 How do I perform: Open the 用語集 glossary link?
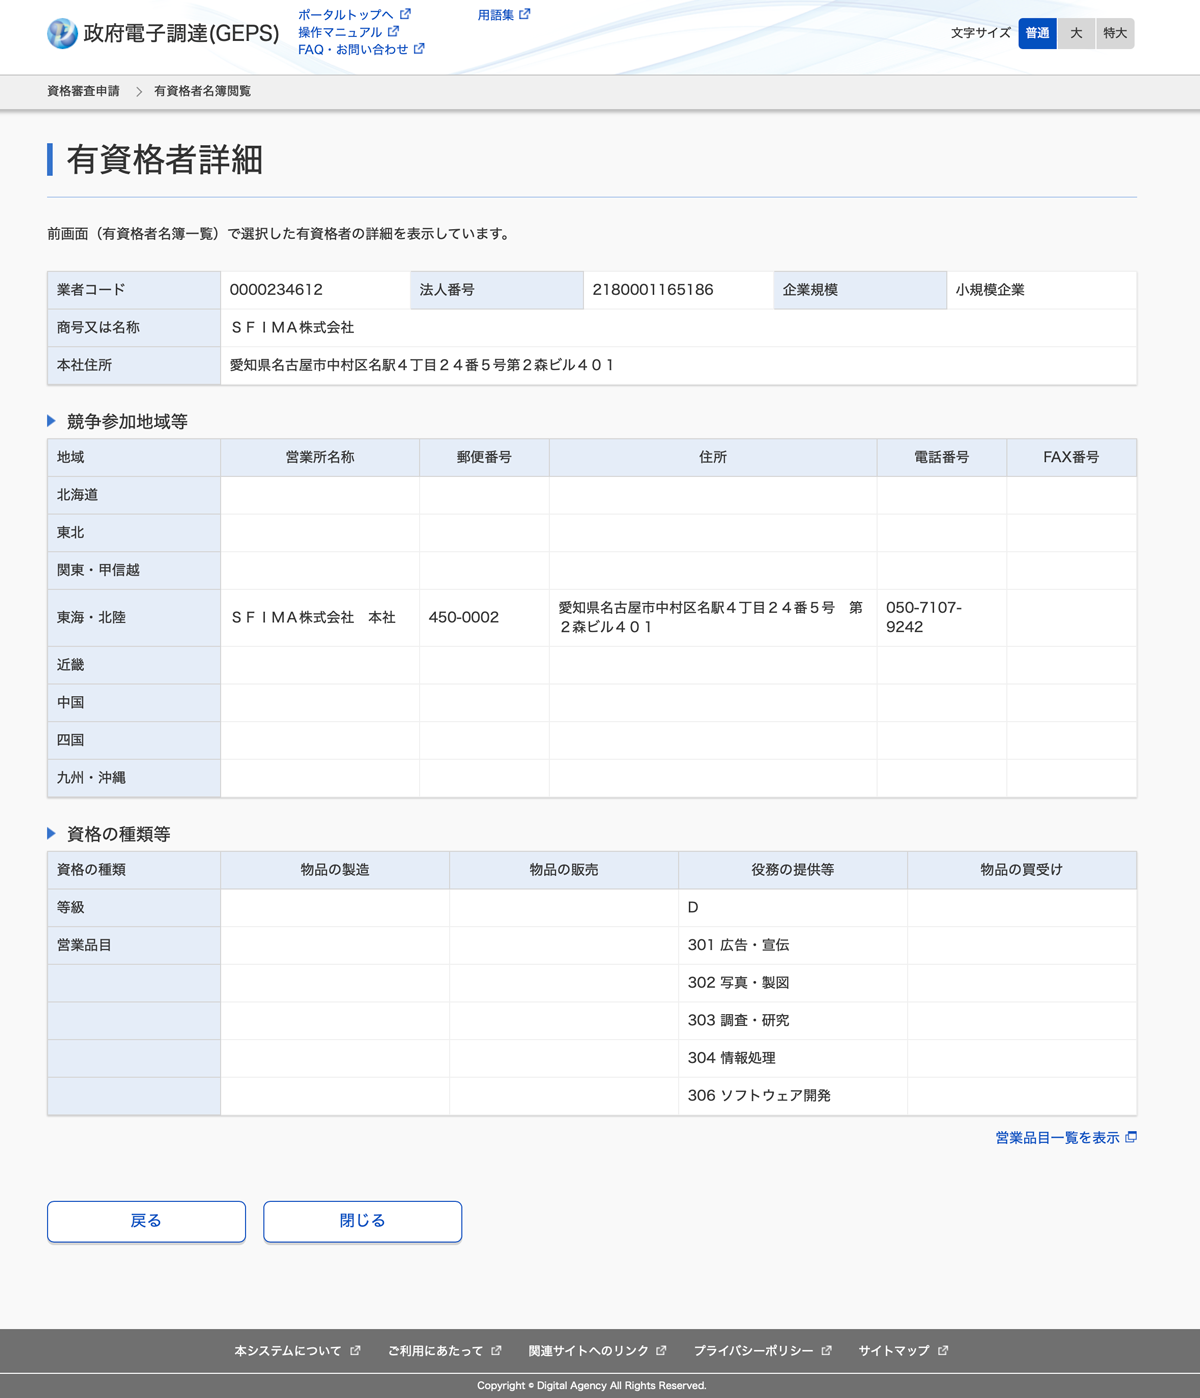496,15
